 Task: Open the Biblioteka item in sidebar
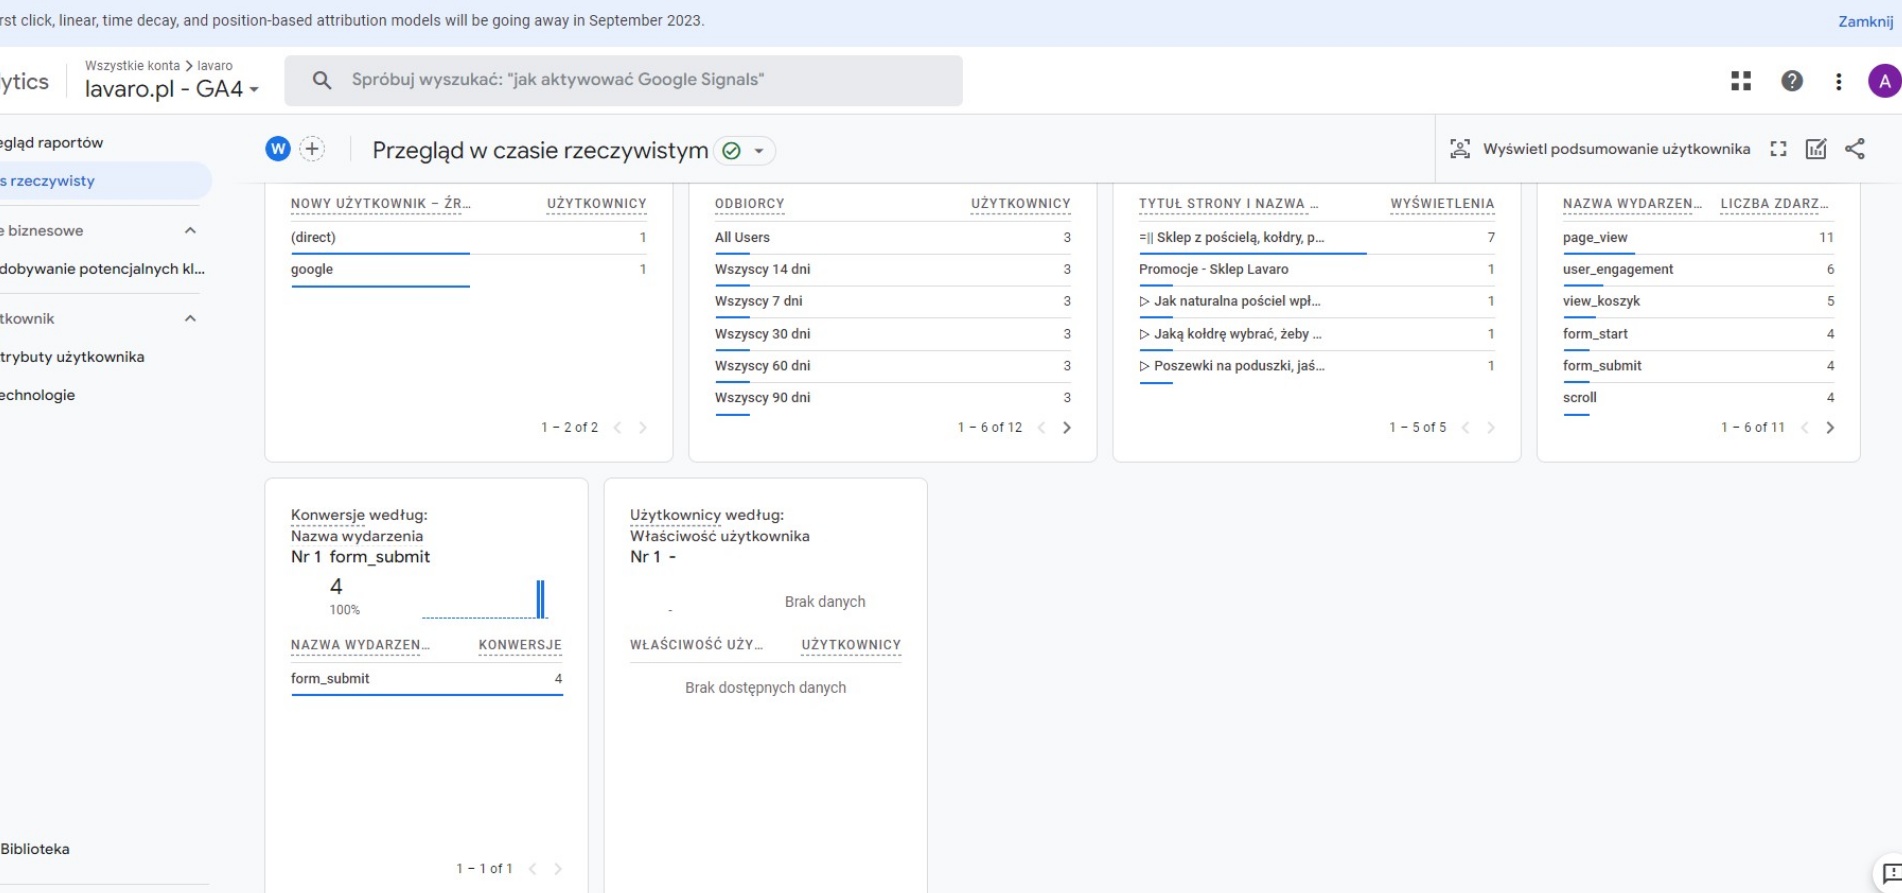point(35,849)
